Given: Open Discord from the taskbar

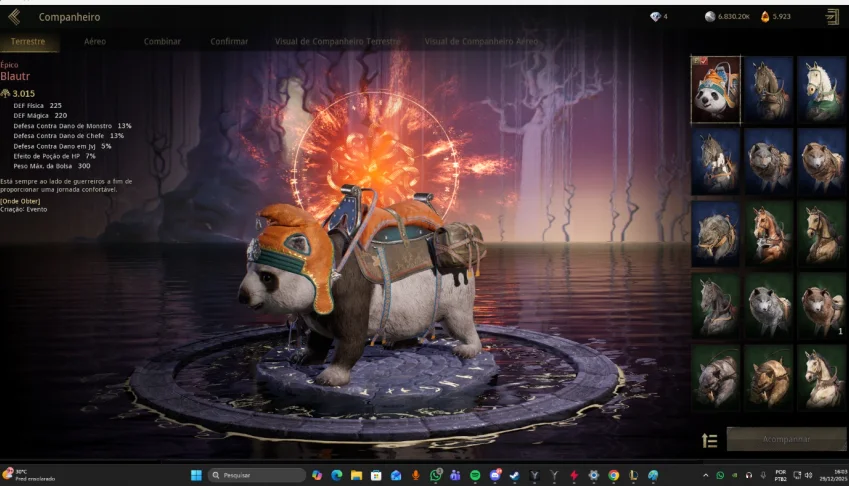Looking at the screenshot, I should click(495, 475).
